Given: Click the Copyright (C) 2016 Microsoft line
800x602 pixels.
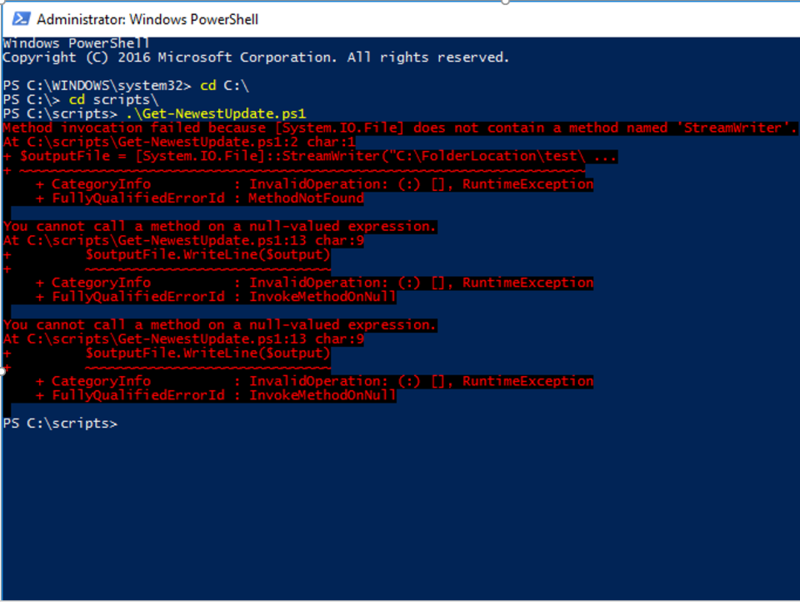Looking at the screenshot, I should [x=256, y=57].
